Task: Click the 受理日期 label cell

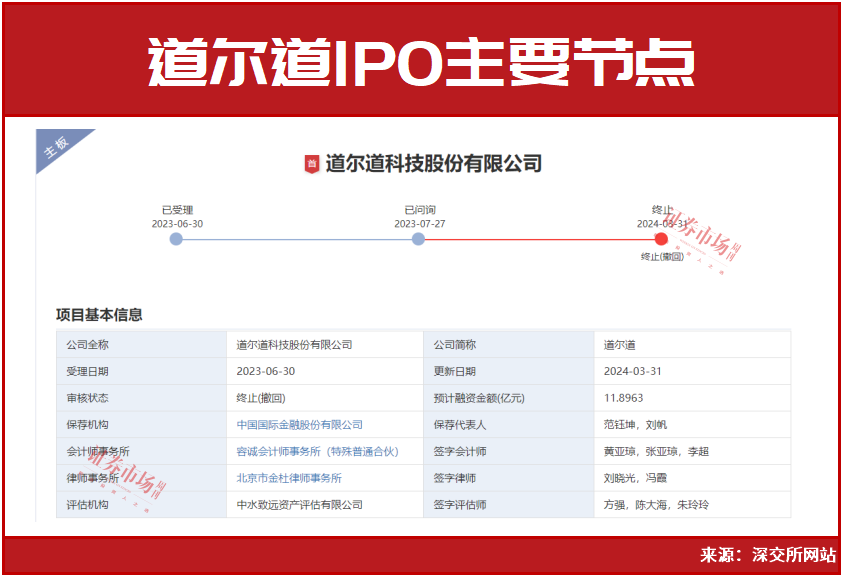Action: pos(141,372)
